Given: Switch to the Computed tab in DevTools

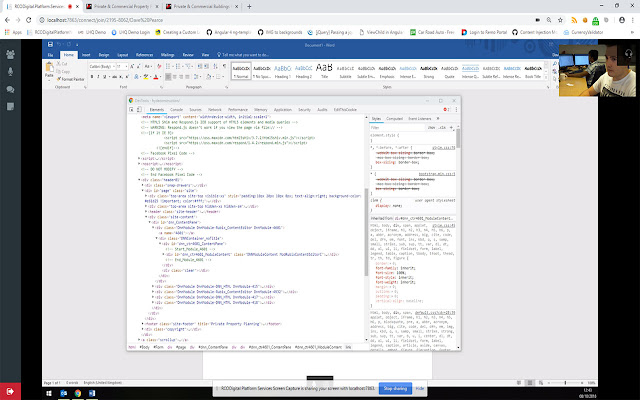Looking at the screenshot, I should point(394,119).
